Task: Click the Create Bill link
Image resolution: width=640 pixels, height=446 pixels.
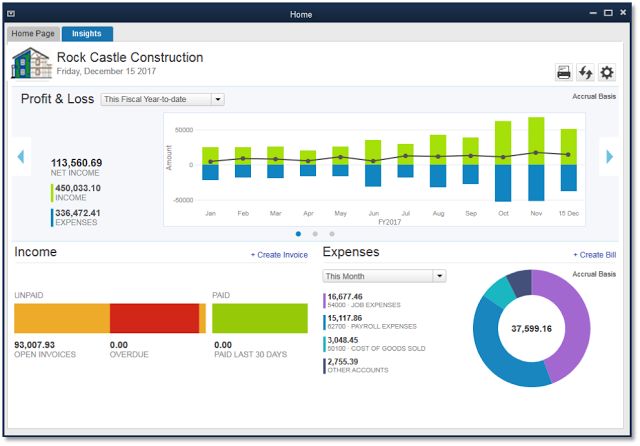Action: point(596,256)
